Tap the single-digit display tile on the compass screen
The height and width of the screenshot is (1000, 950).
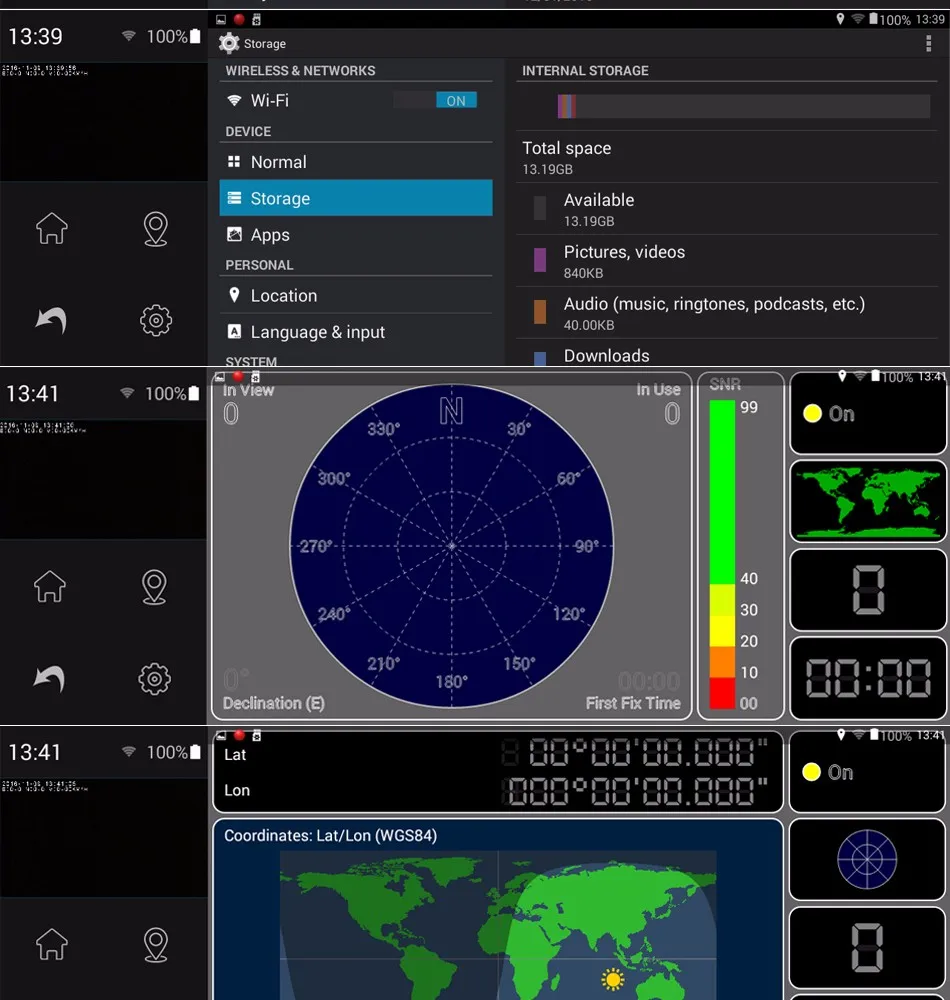coord(868,590)
